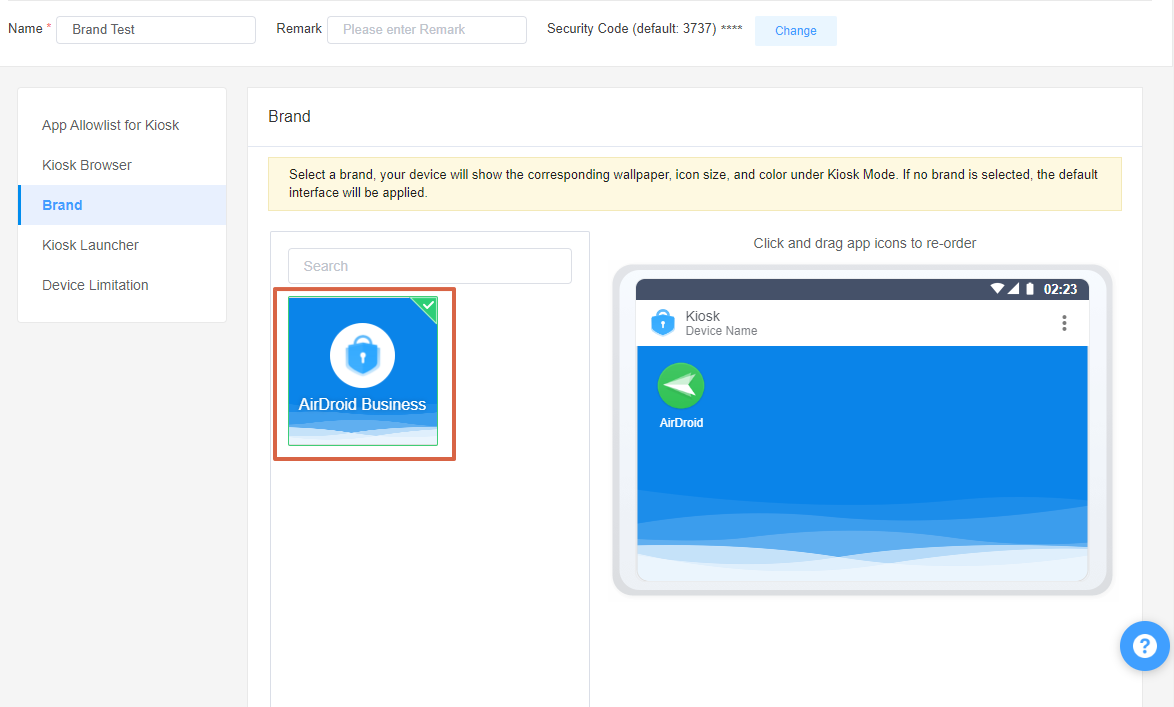Click the battery icon in preview status bar
This screenshot has width=1174, height=707.
click(1030, 289)
